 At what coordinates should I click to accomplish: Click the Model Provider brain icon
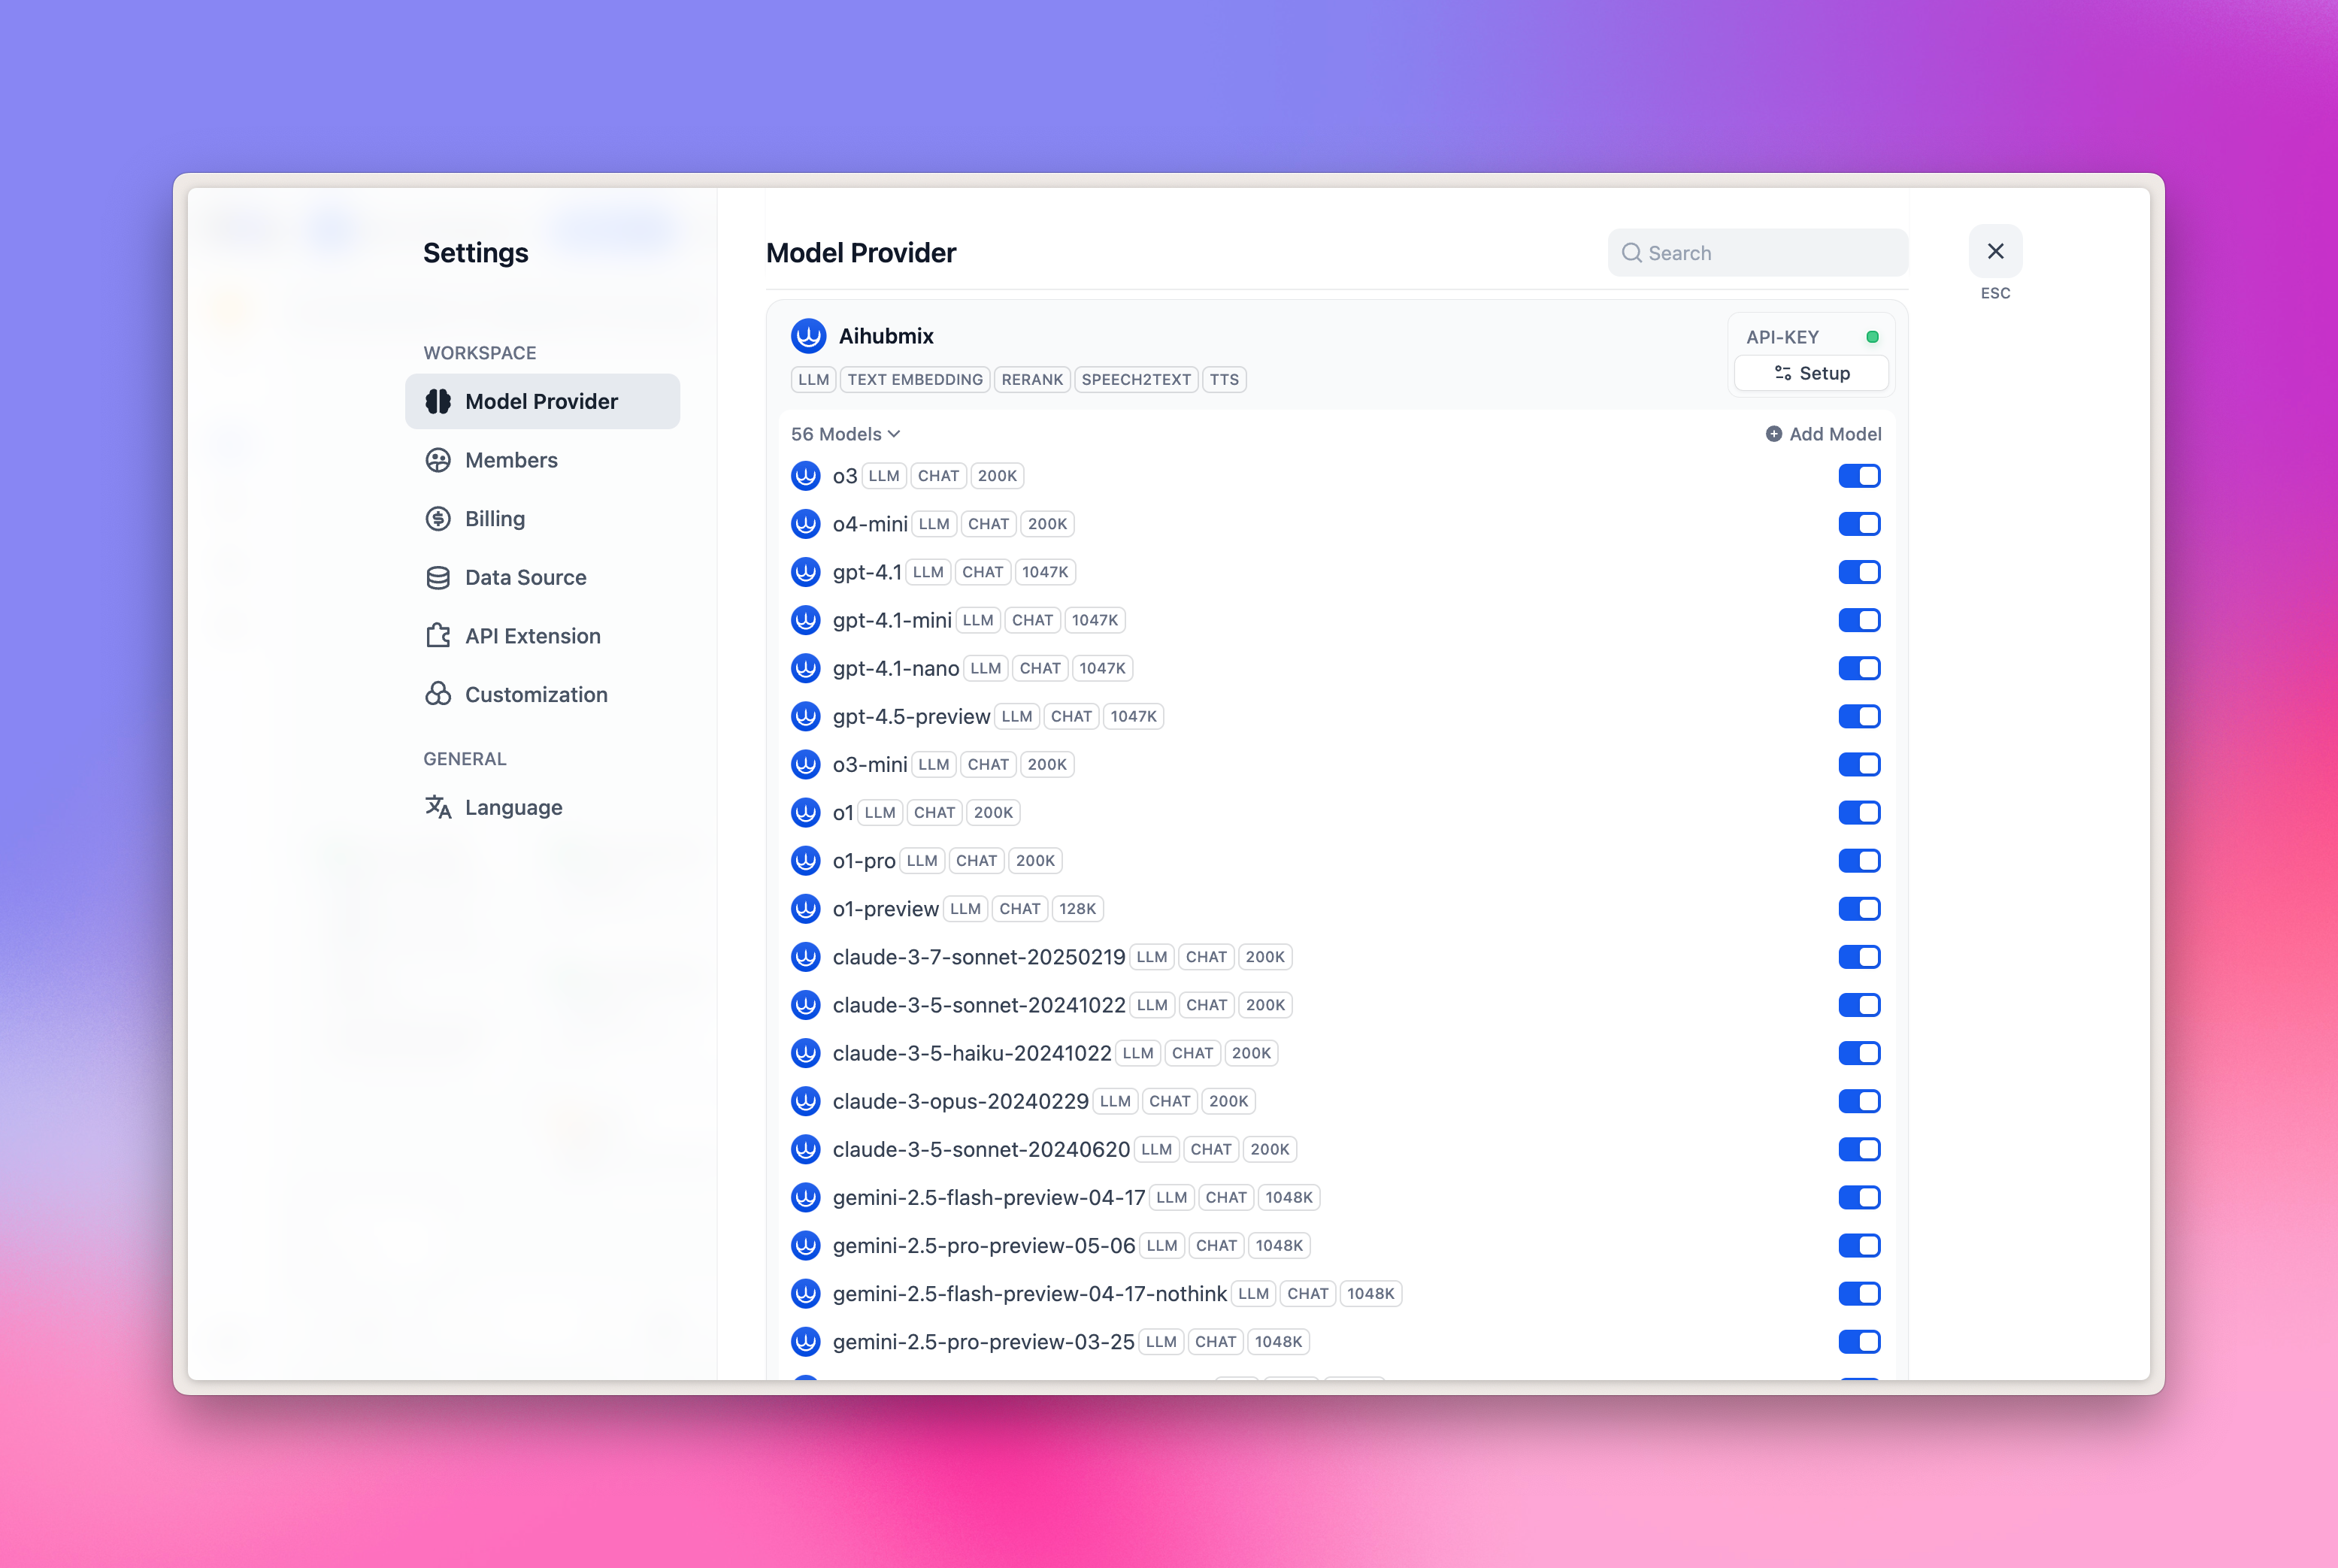click(438, 401)
